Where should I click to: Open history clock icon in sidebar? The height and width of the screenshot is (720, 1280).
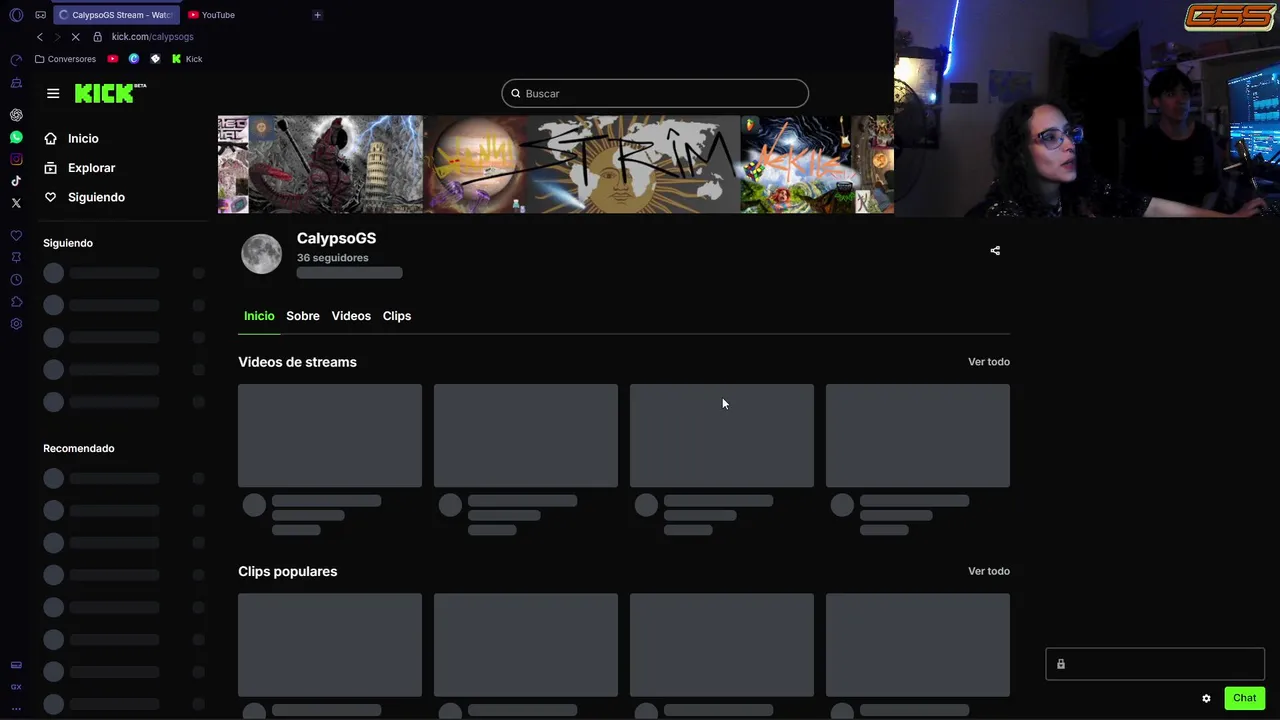16,280
